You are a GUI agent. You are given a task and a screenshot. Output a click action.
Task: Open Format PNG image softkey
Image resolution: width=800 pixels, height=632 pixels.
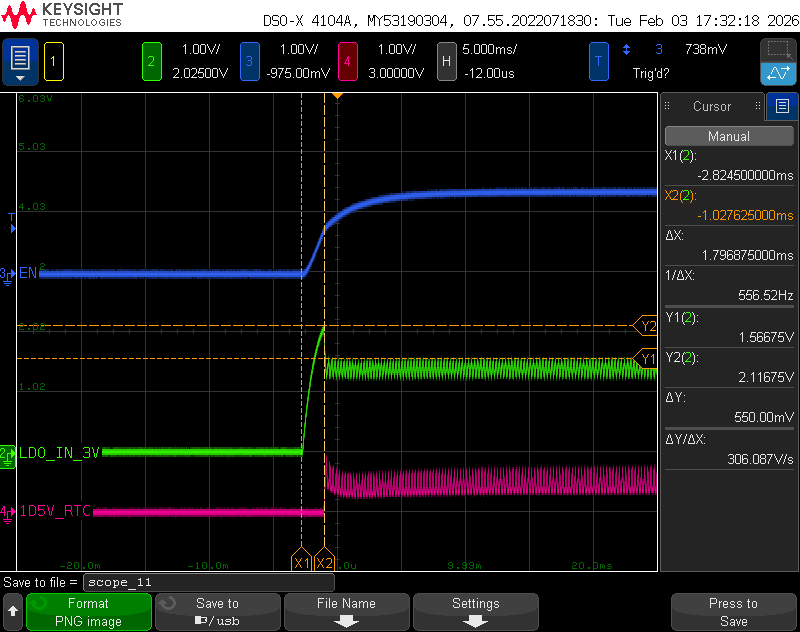pos(89,612)
